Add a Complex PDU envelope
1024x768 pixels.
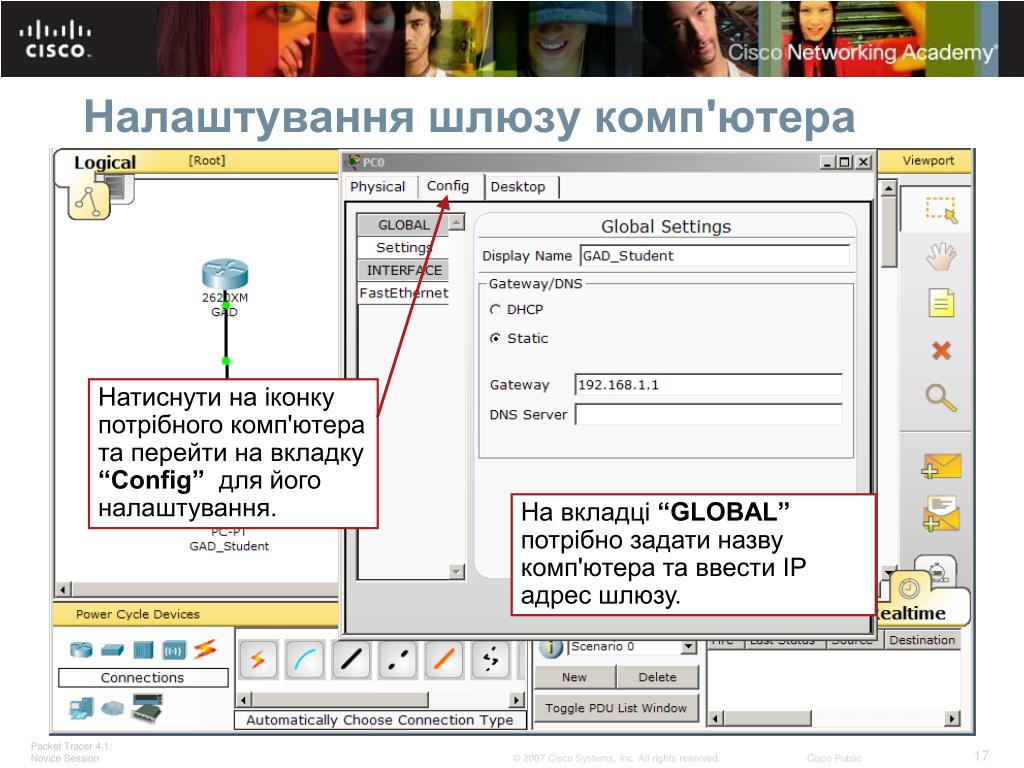941,513
